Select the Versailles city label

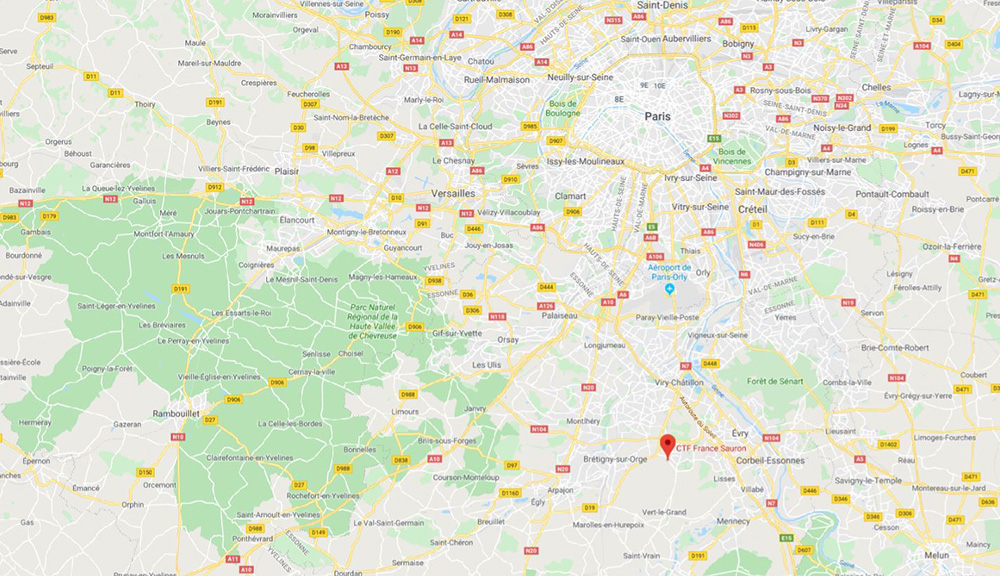[453, 193]
